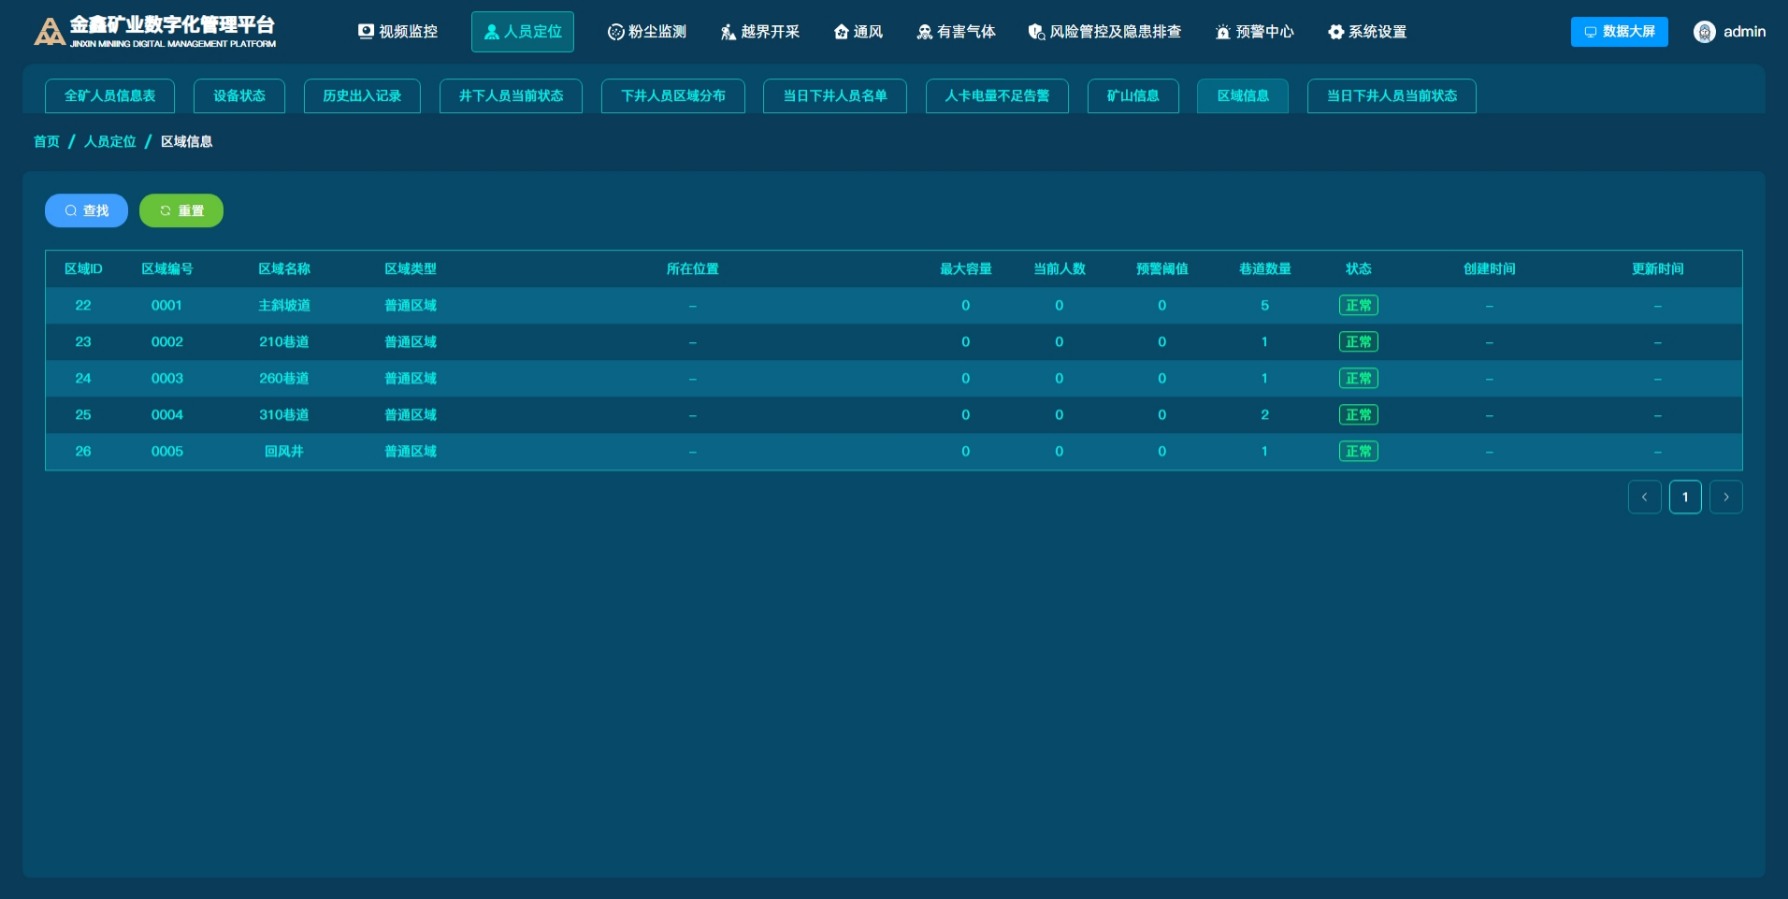Go to next page in pagination
1788x899 pixels.
click(x=1726, y=497)
